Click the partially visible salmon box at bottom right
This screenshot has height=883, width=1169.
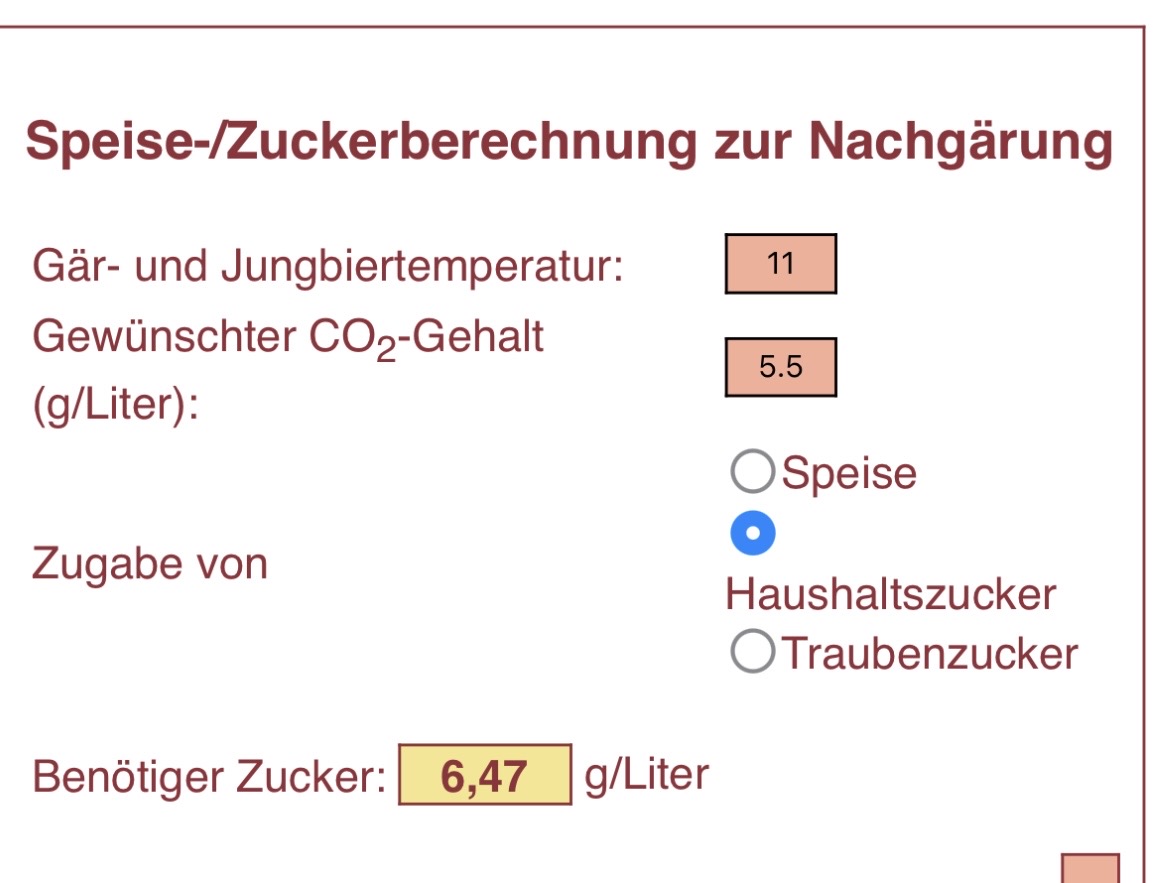point(1089,868)
